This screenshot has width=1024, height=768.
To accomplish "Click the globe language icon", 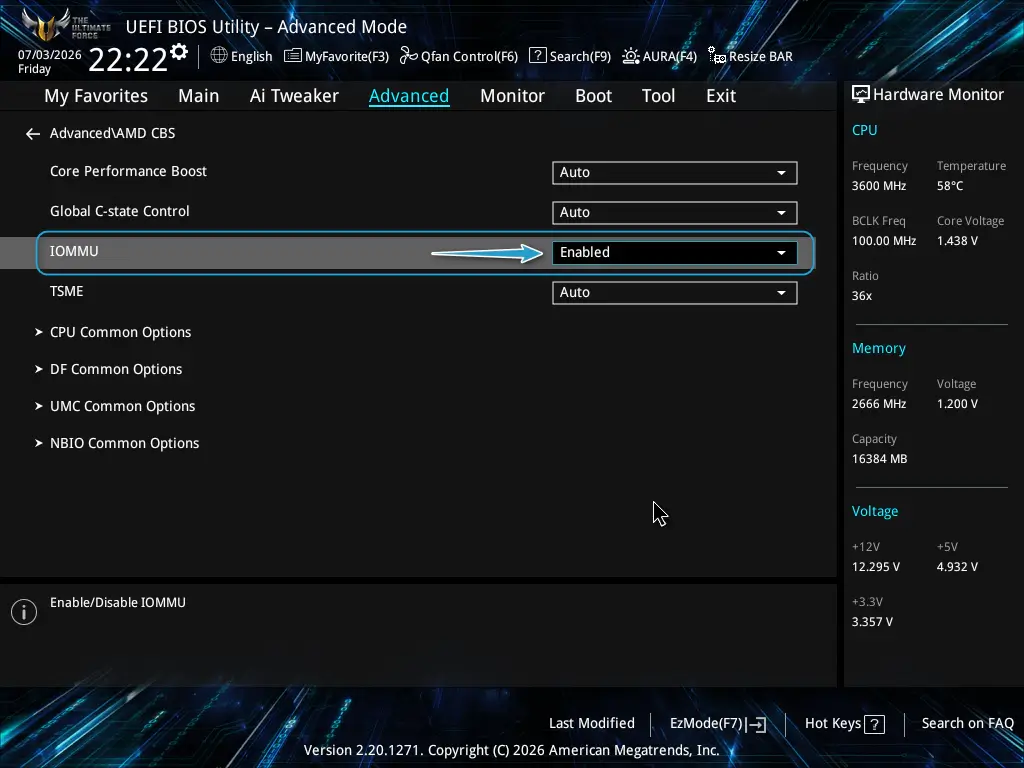I will coord(219,56).
